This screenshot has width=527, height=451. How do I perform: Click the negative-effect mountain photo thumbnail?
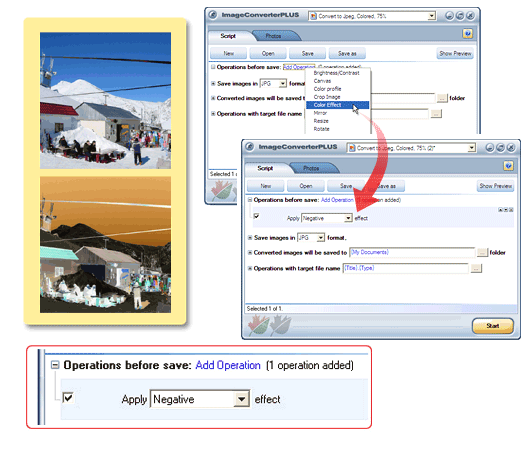pyautogui.click(x=105, y=245)
